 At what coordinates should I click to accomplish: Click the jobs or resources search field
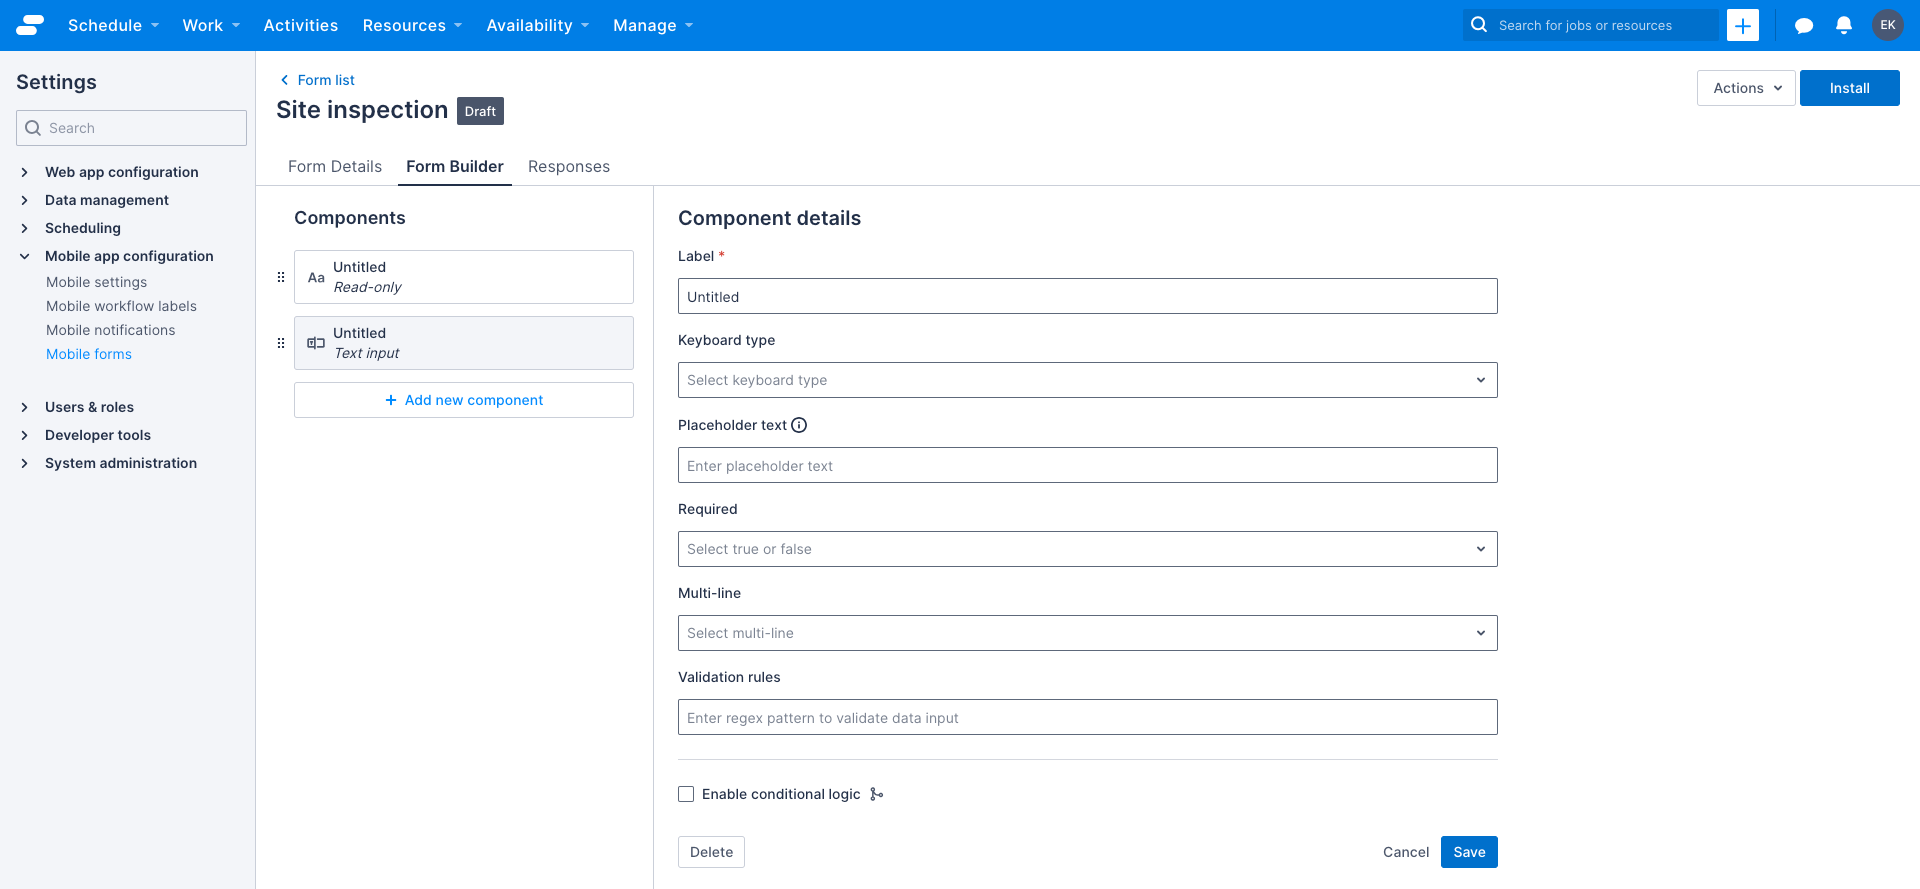pyautogui.click(x=1590, y=25)
